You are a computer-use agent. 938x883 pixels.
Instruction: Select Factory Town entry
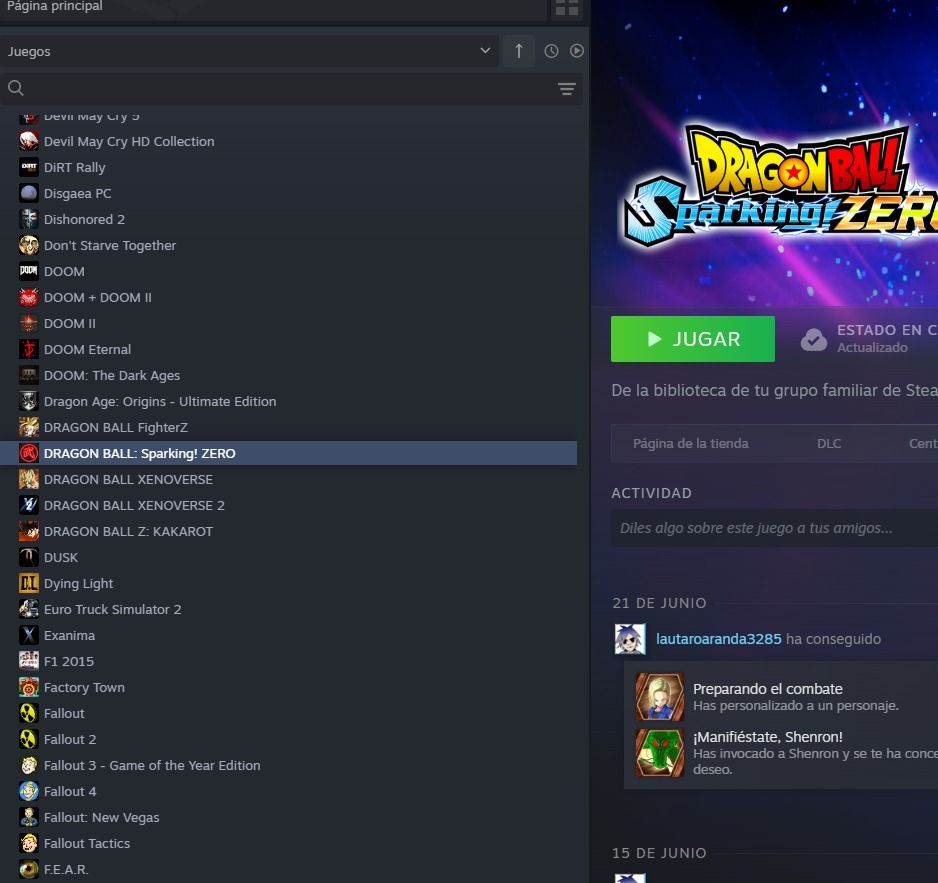288,687
